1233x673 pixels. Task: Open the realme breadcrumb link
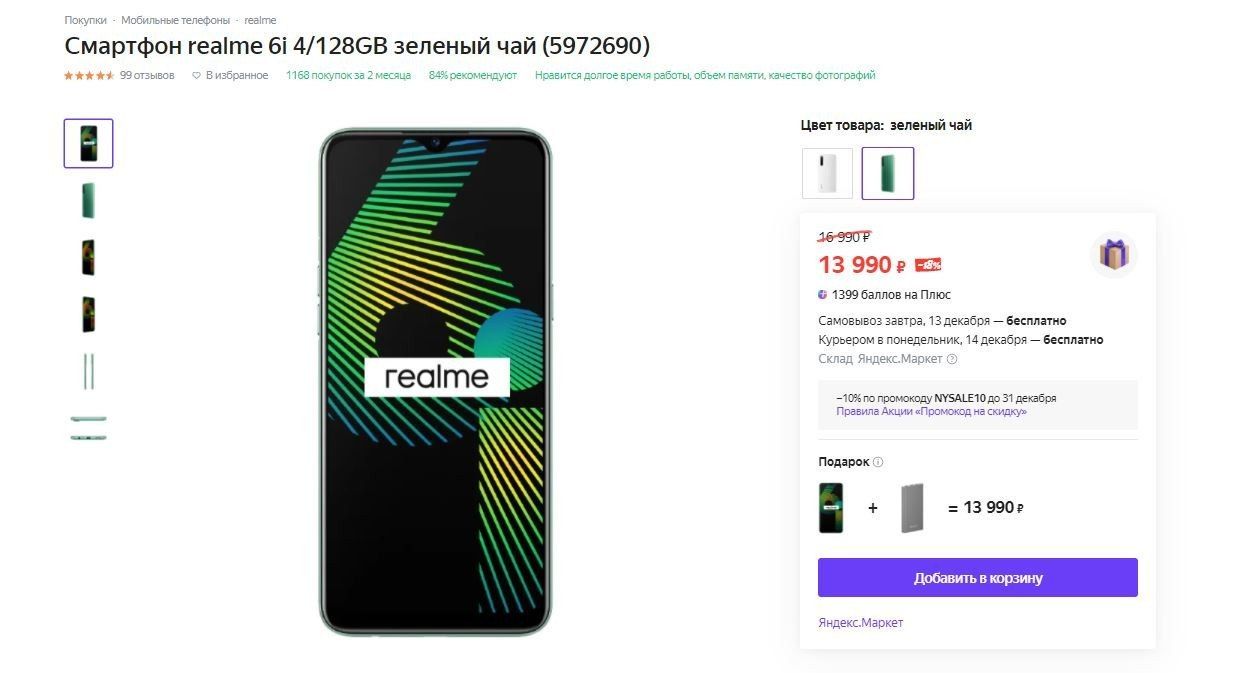pos(260,20)
